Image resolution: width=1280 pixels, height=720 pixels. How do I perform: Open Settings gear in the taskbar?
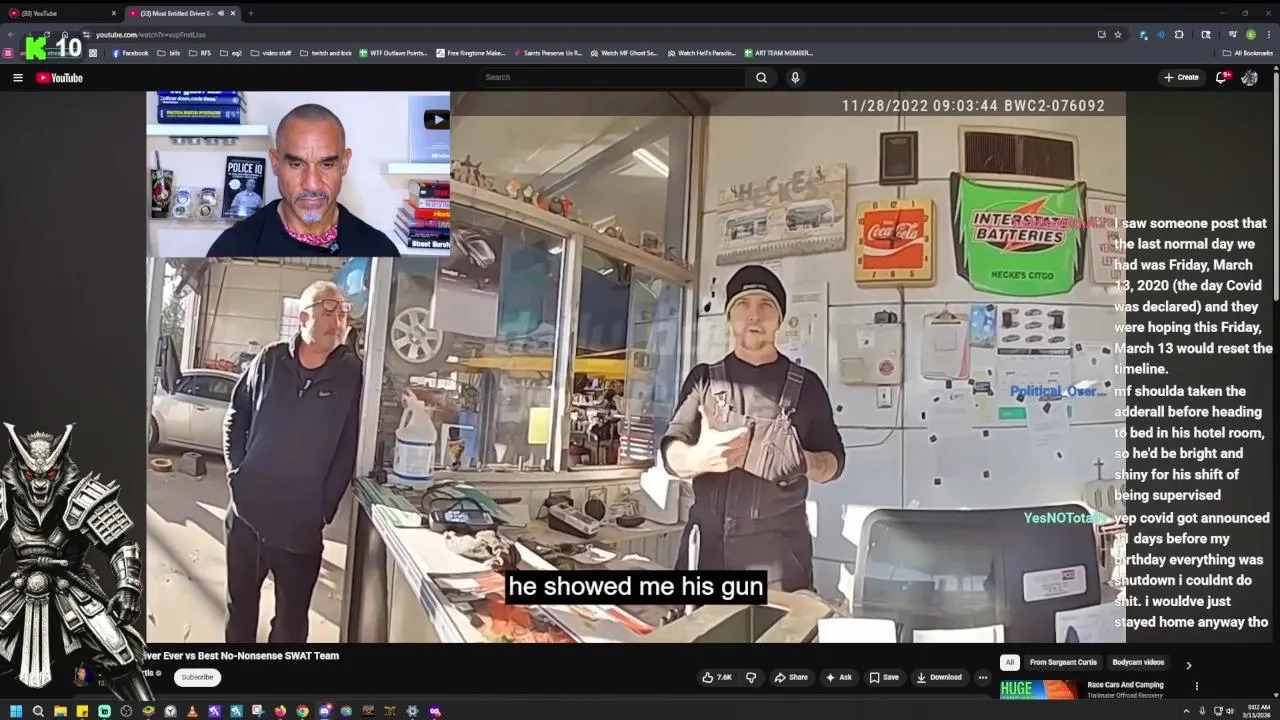point(412,711)
